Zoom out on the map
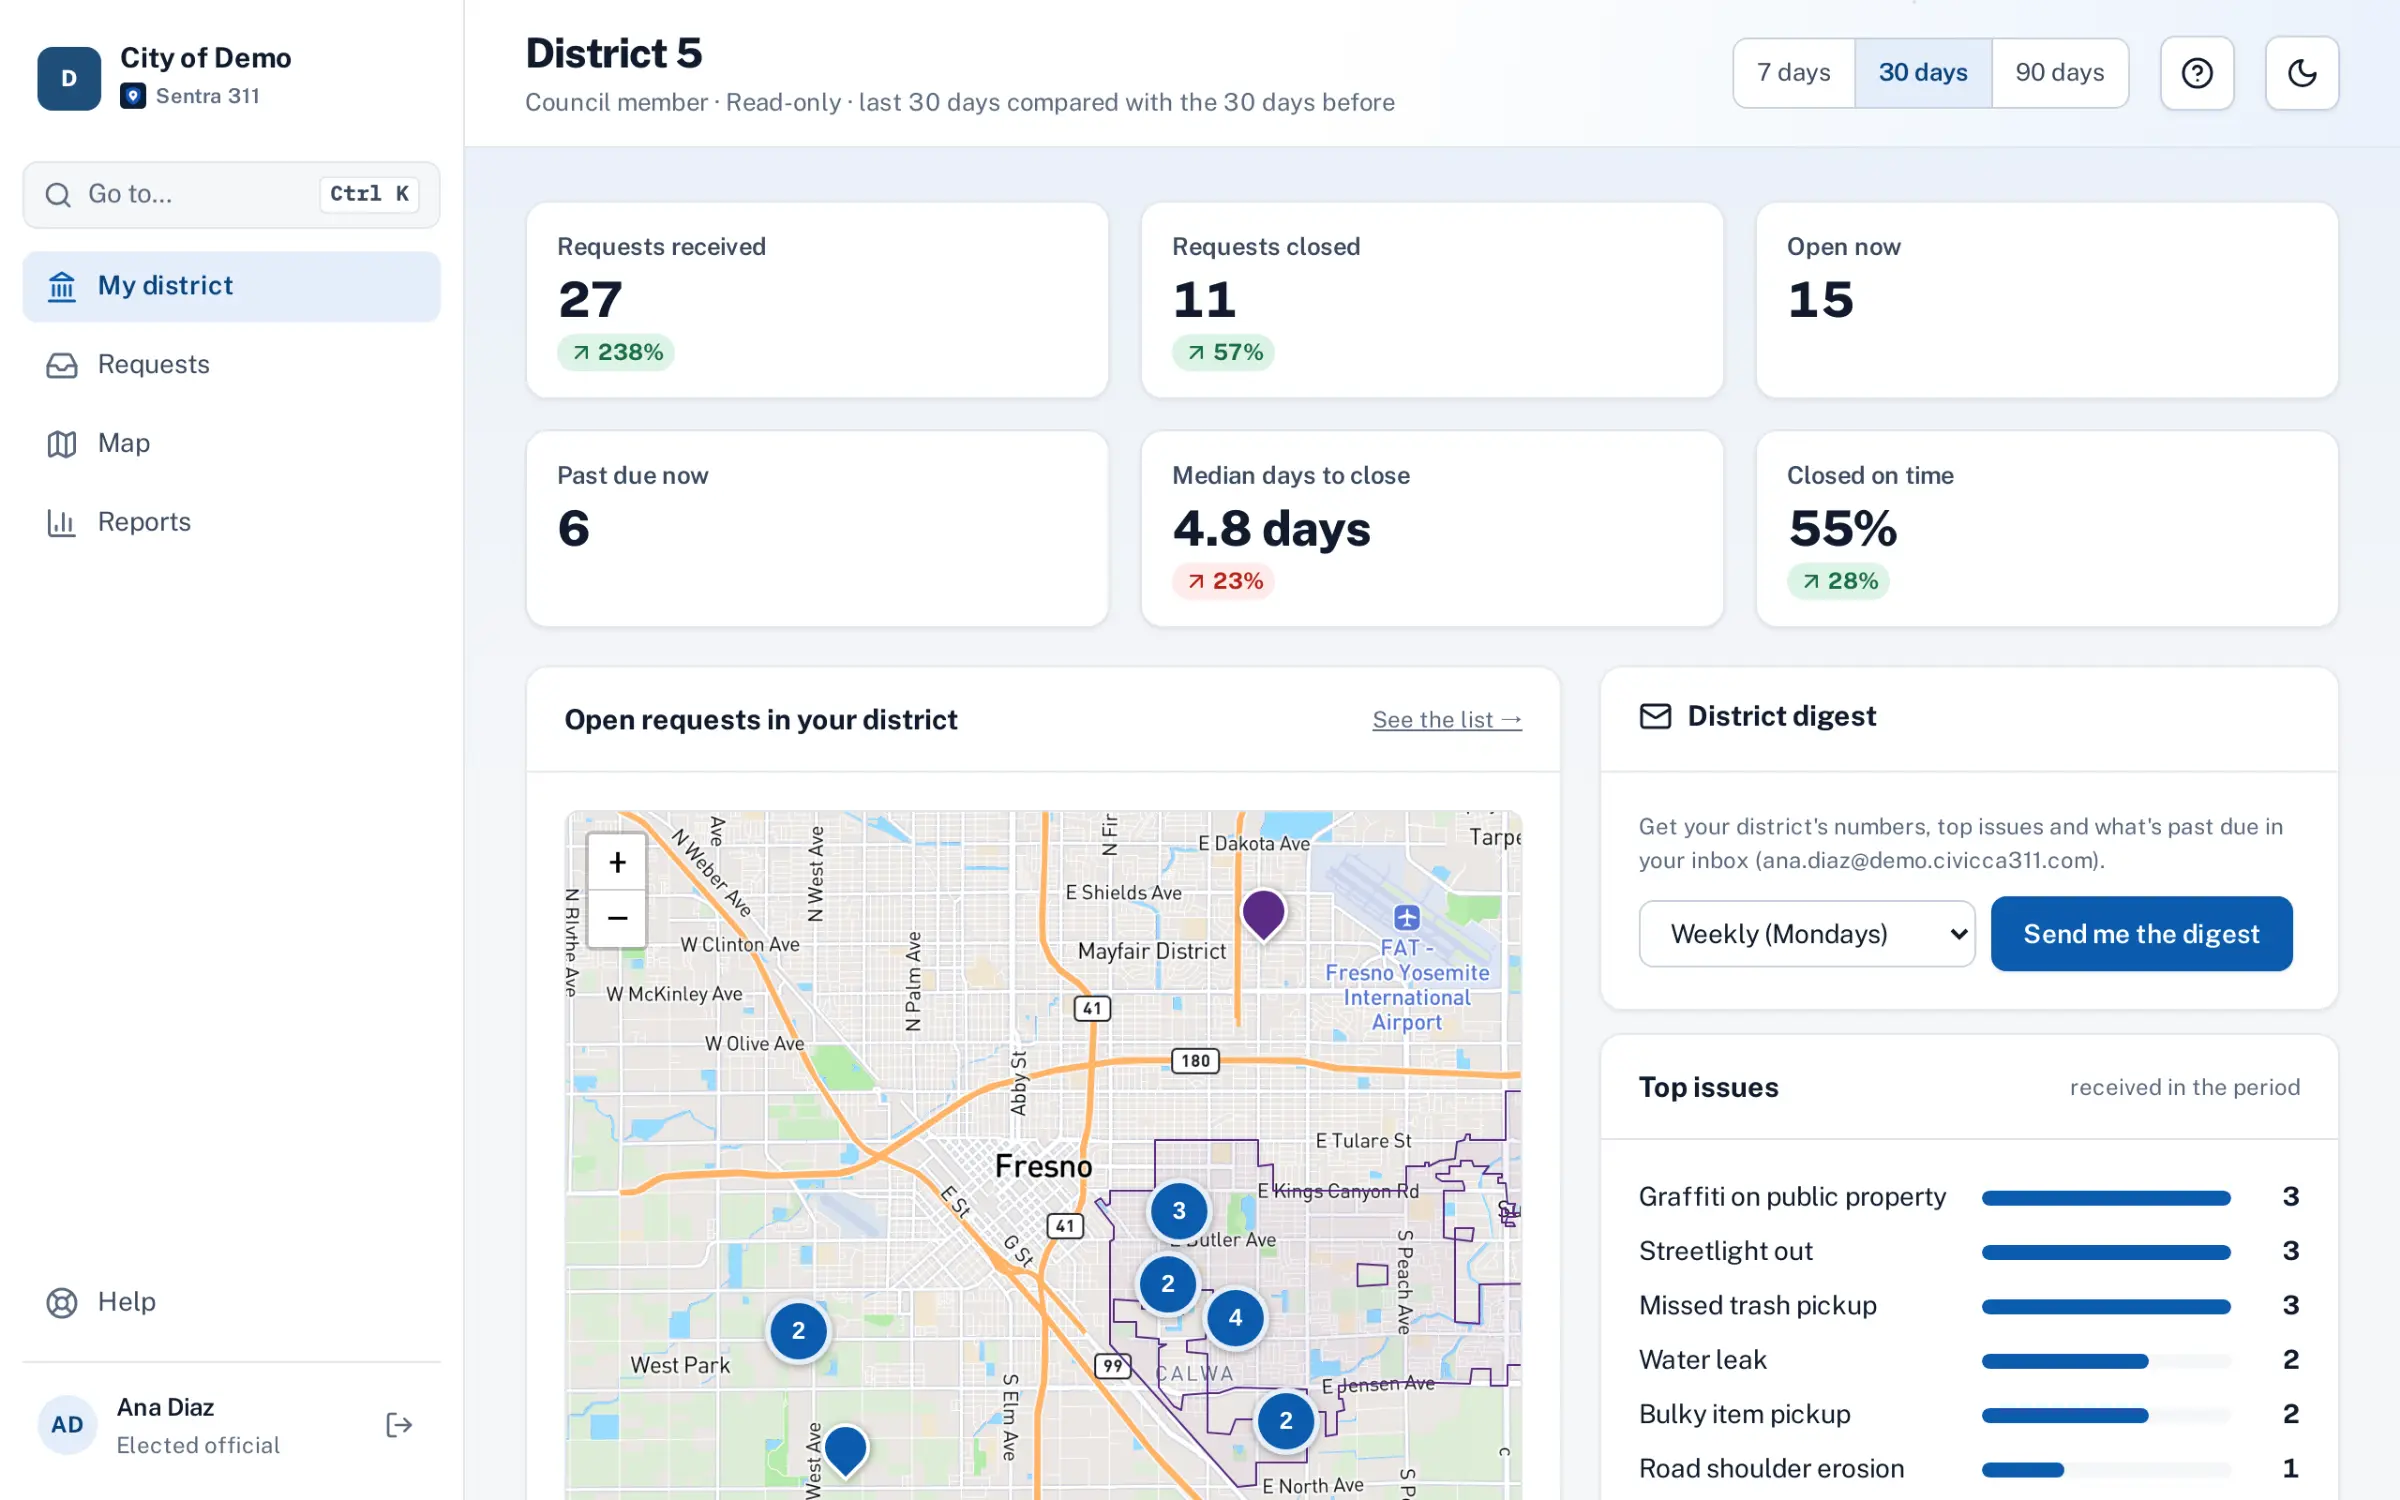Viewport: 2400px width, 1500px height. [x=617, y=918]
